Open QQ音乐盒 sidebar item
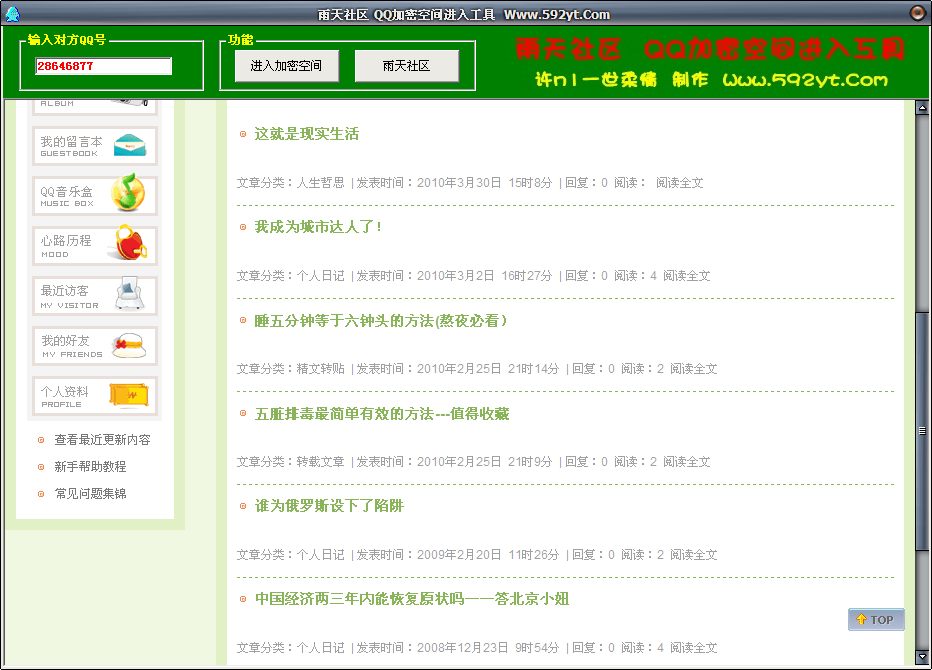The height and width of the screenshot is (670, 932). pos(95,196)
